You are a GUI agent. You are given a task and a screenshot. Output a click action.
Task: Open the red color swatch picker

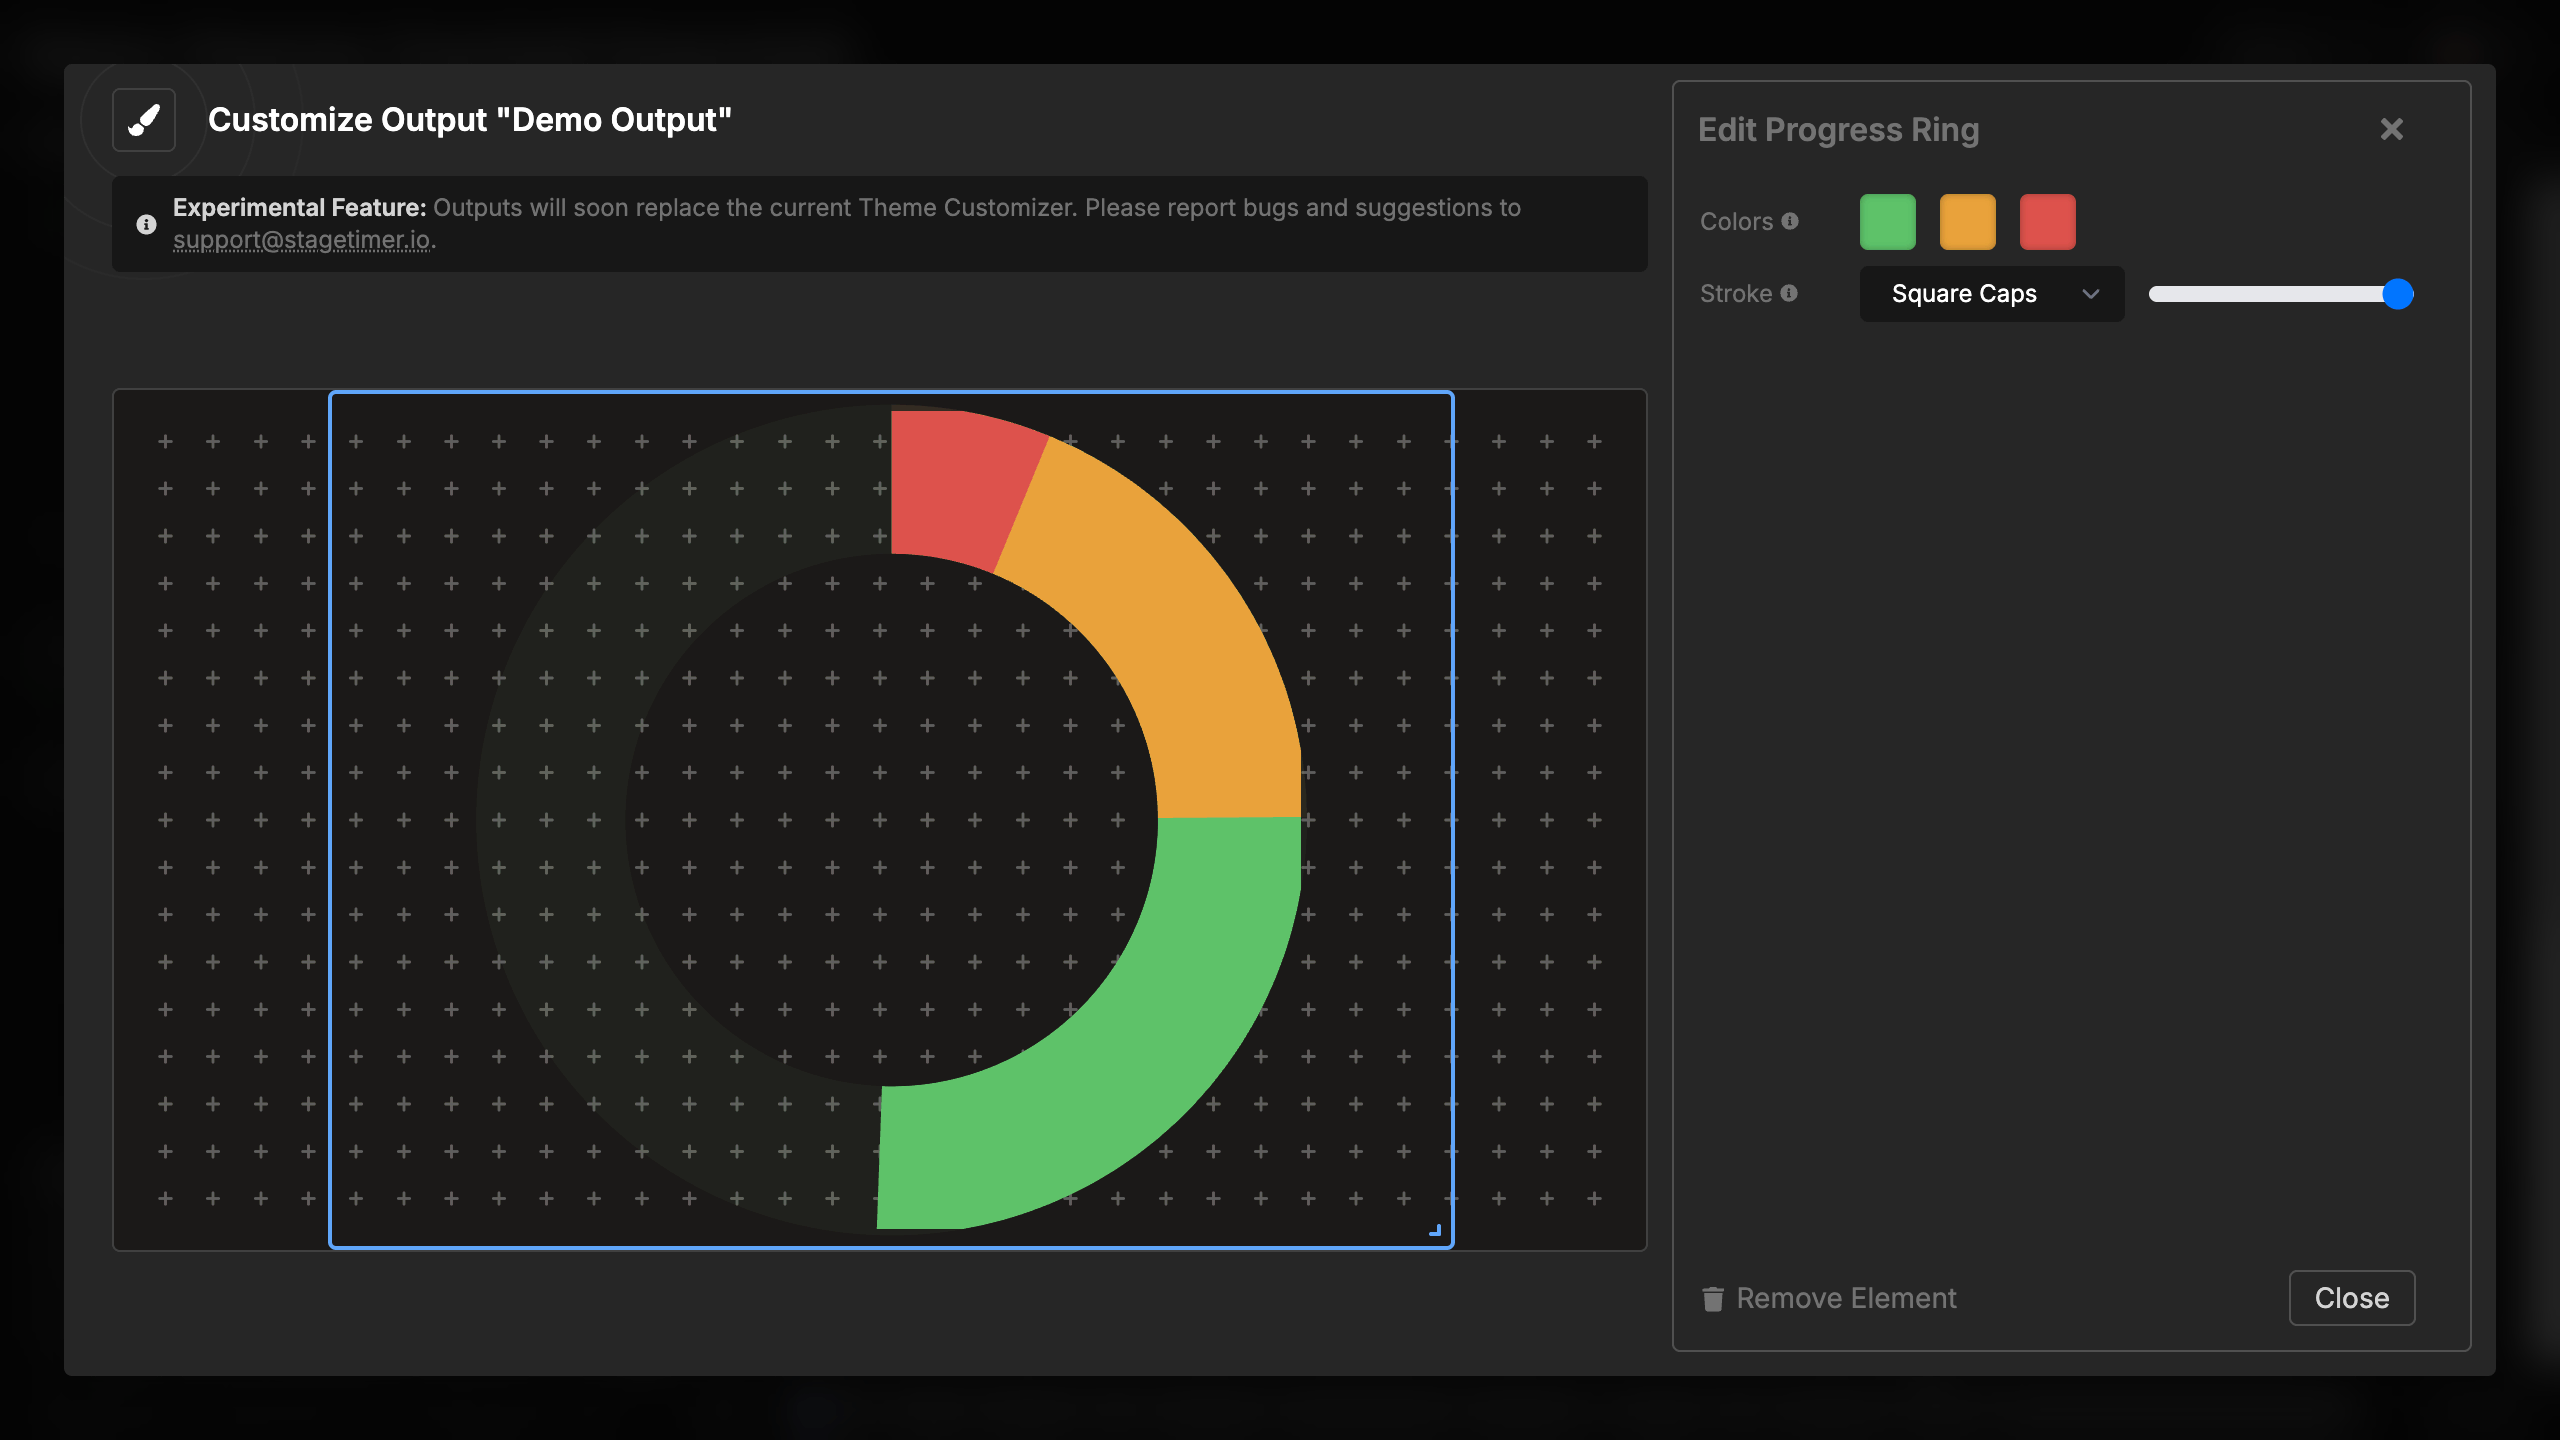coord(2047,222)
